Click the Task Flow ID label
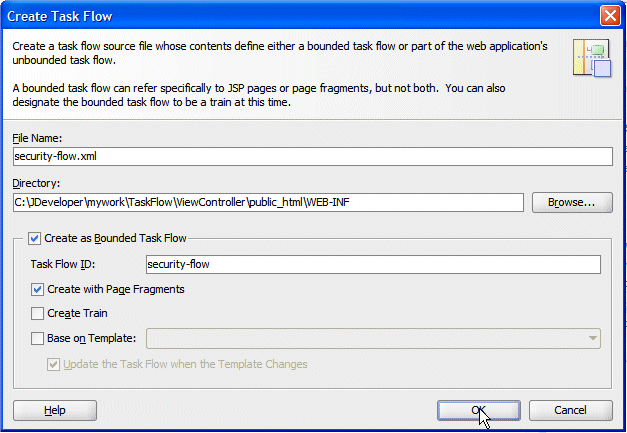The height and width of the screenshot is (433, 627). [63, 264]
